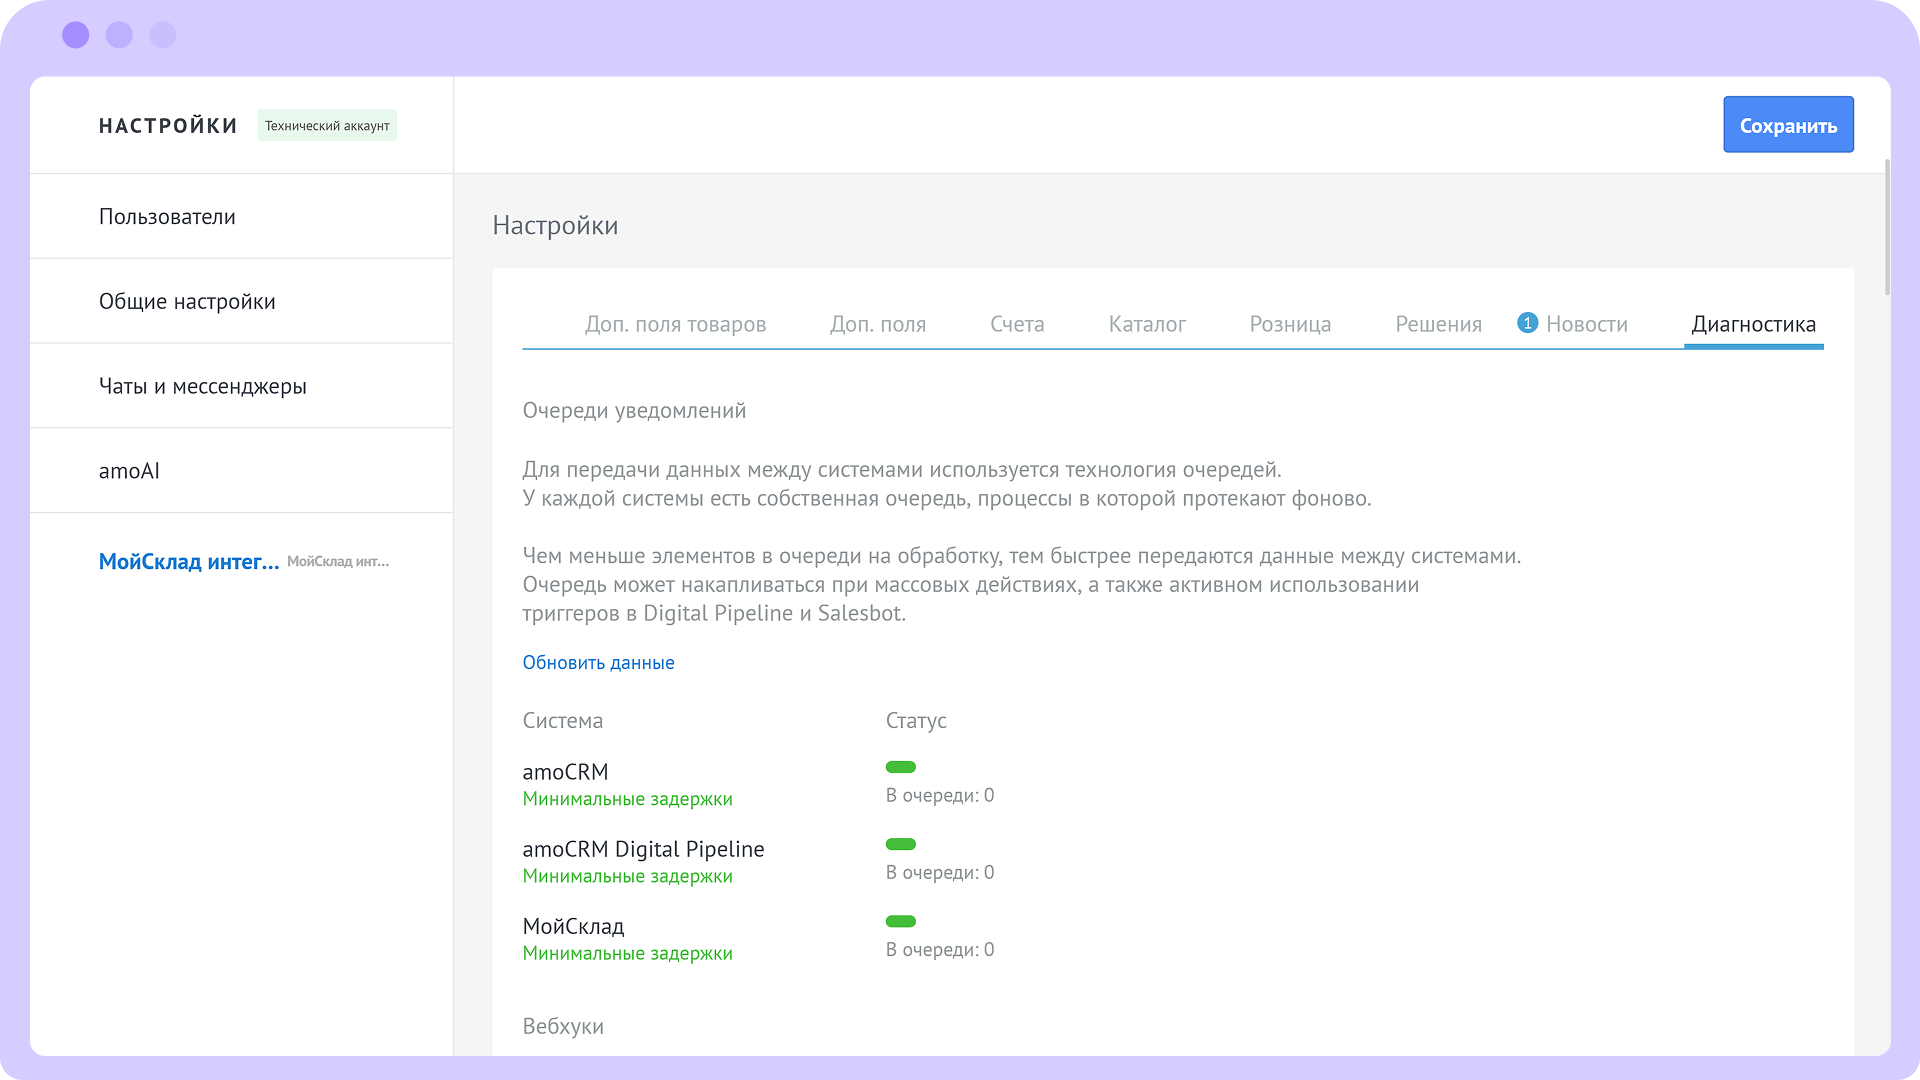Click the page scrollbar on the right edge
1920x1080 pixels.
[x=1887, y=228]
